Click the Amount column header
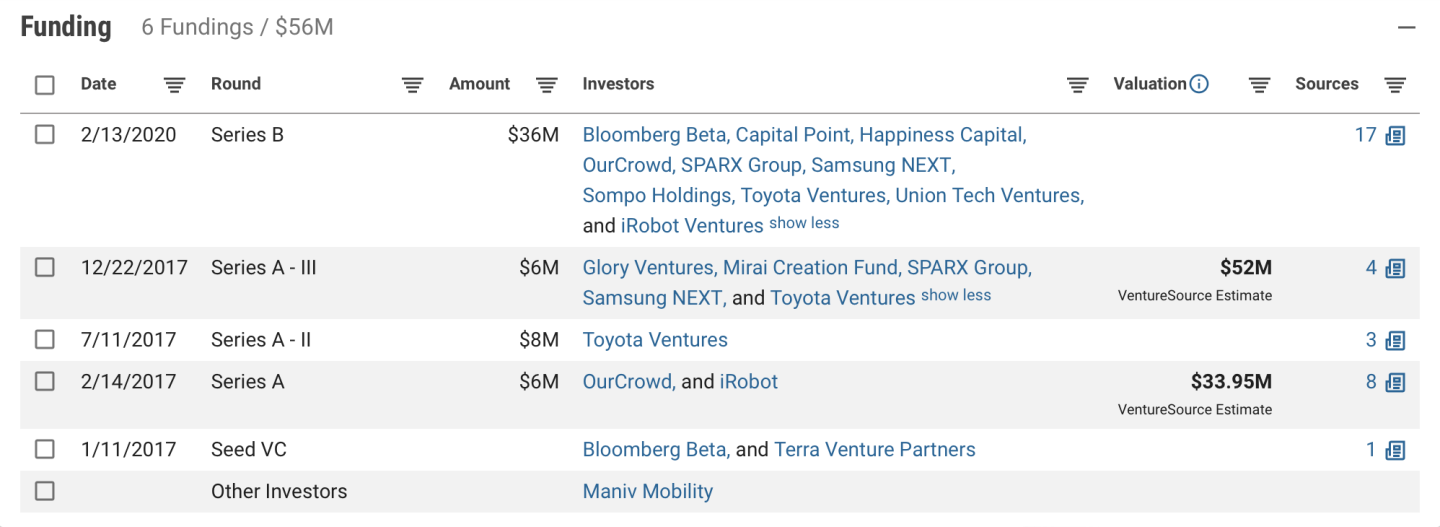Image resolution: width=1440 pixels, height=527 pixels. click(x=480, y=84)
